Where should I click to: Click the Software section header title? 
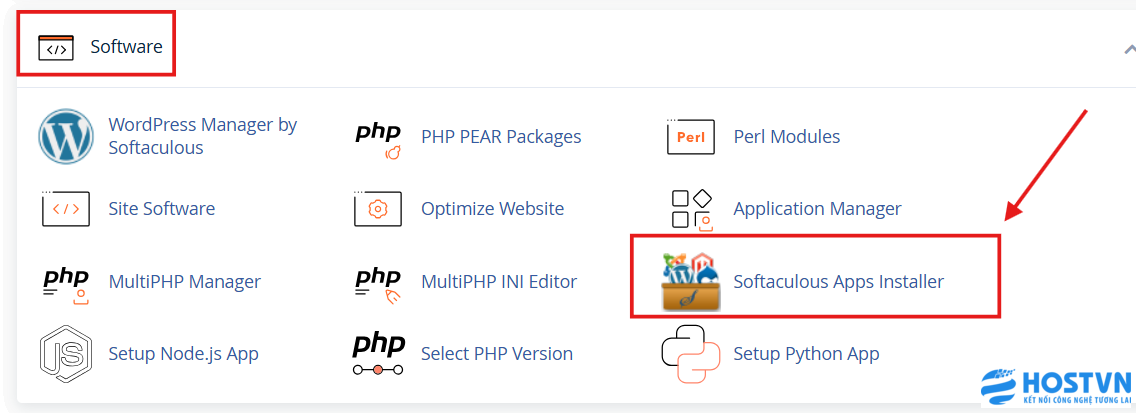(126, 47)
